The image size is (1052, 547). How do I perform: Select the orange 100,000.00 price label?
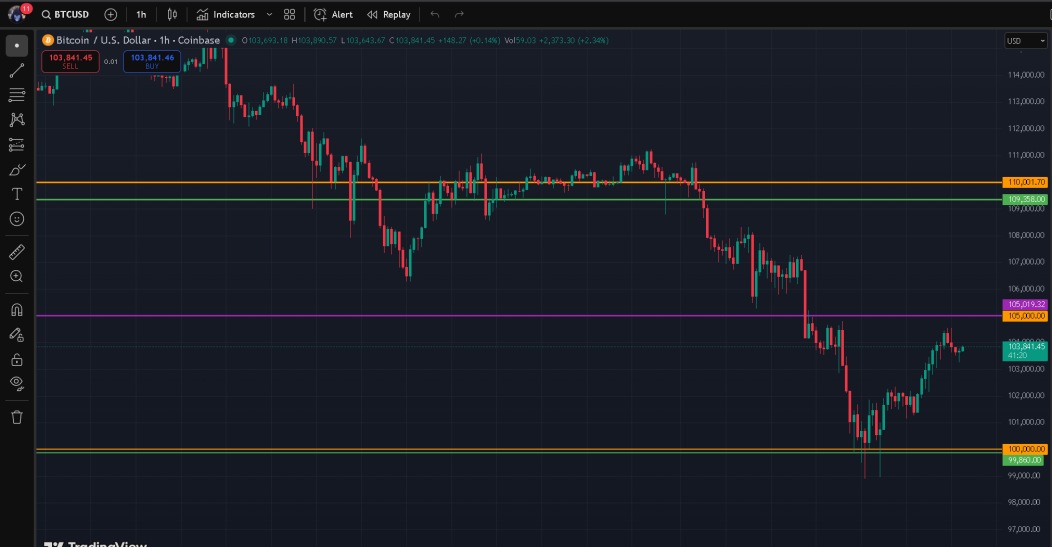[1025, 448]
